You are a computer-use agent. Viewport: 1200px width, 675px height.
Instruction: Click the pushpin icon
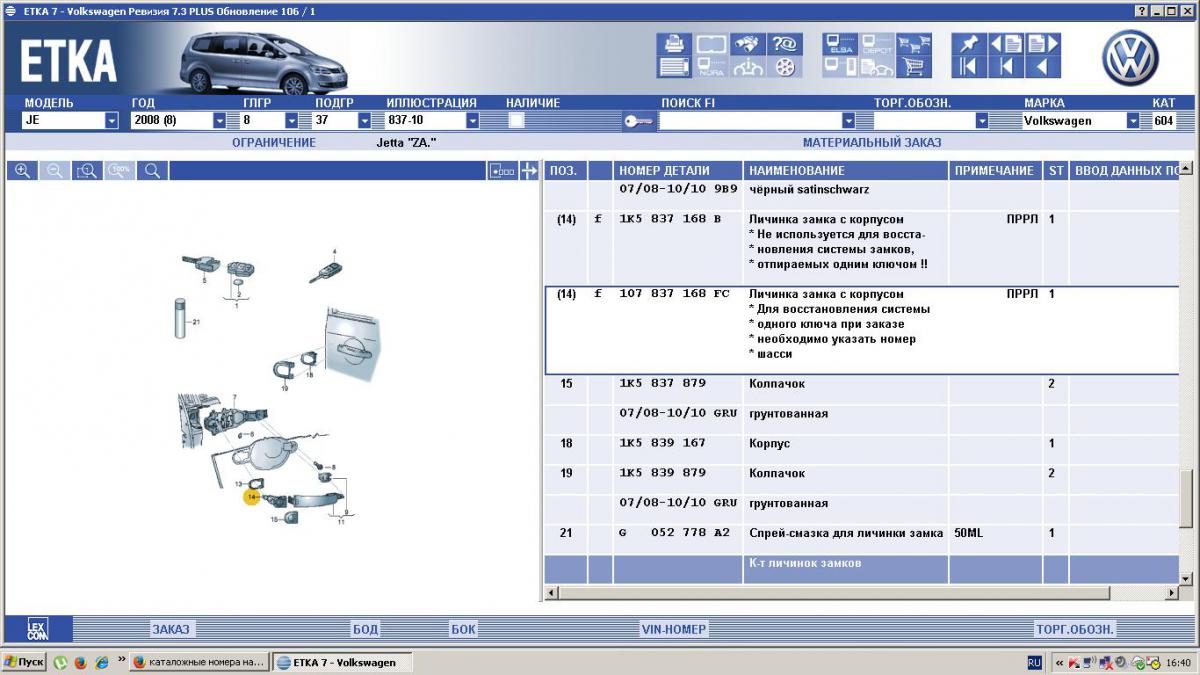click(968, 44)
